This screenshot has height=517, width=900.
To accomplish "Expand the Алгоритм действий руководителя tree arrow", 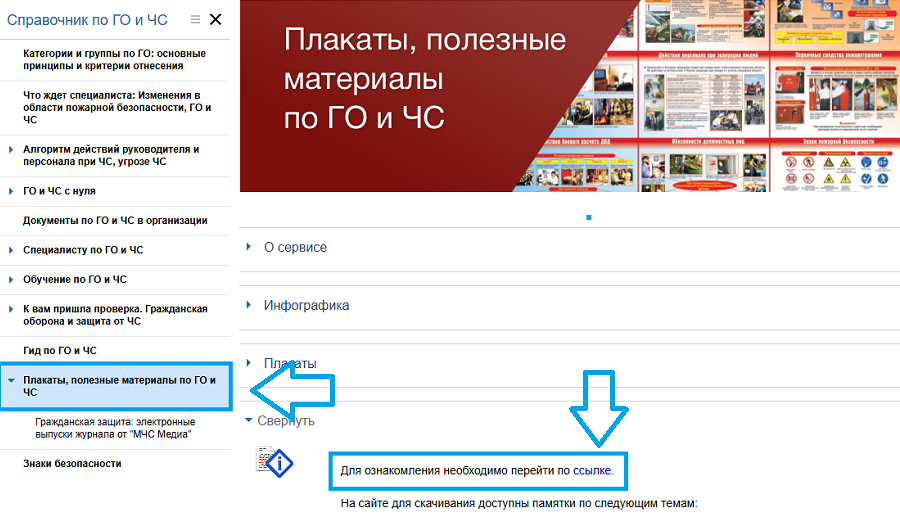I will (x=11, y=150).
